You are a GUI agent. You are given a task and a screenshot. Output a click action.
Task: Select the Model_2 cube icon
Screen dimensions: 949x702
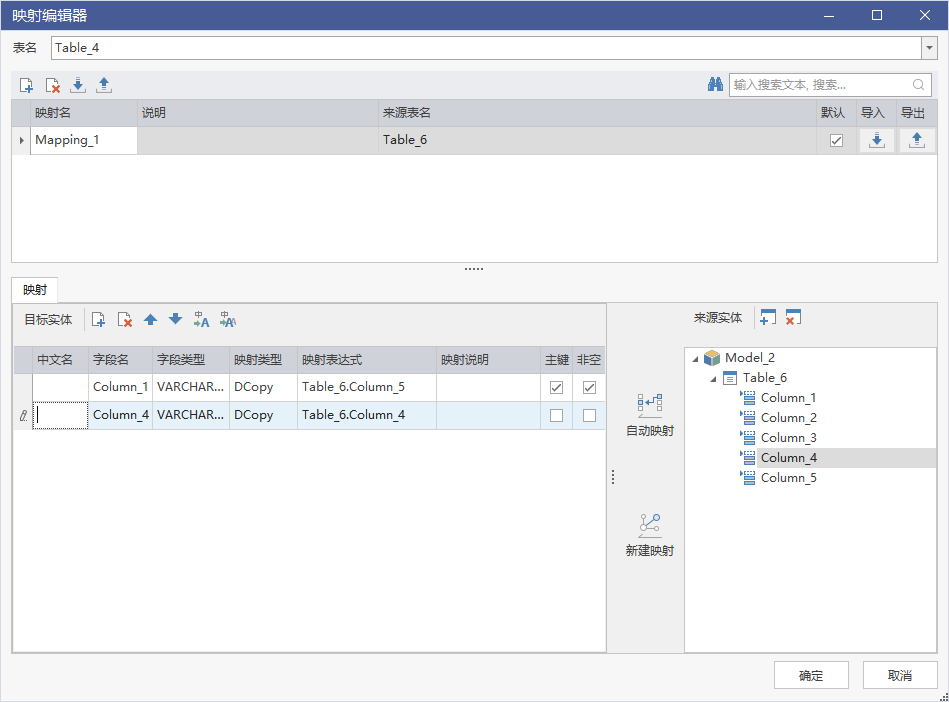(712, 358)
